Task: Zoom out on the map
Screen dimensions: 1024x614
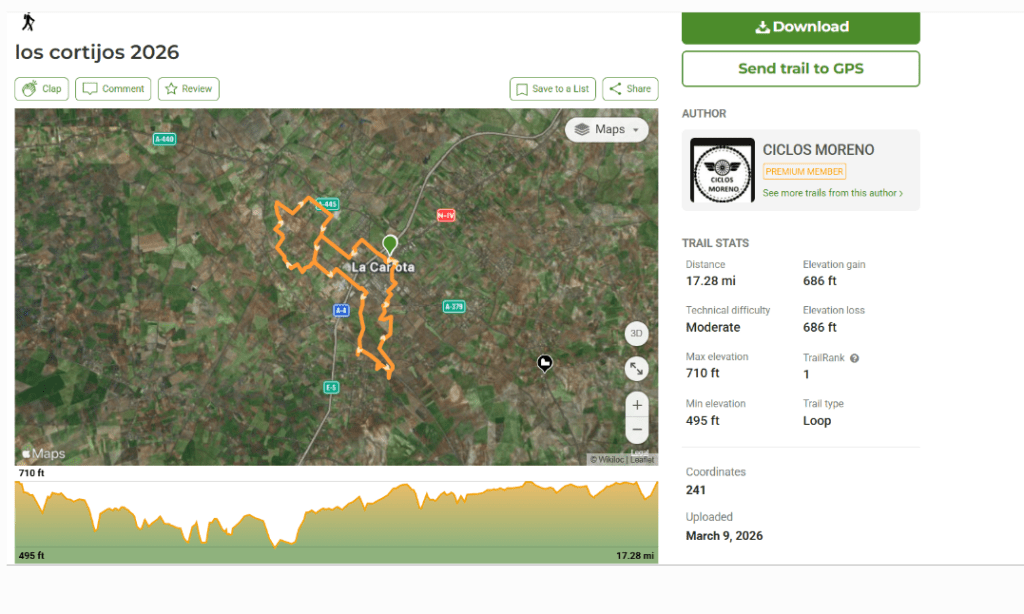Action: click(x=637, y=431)
